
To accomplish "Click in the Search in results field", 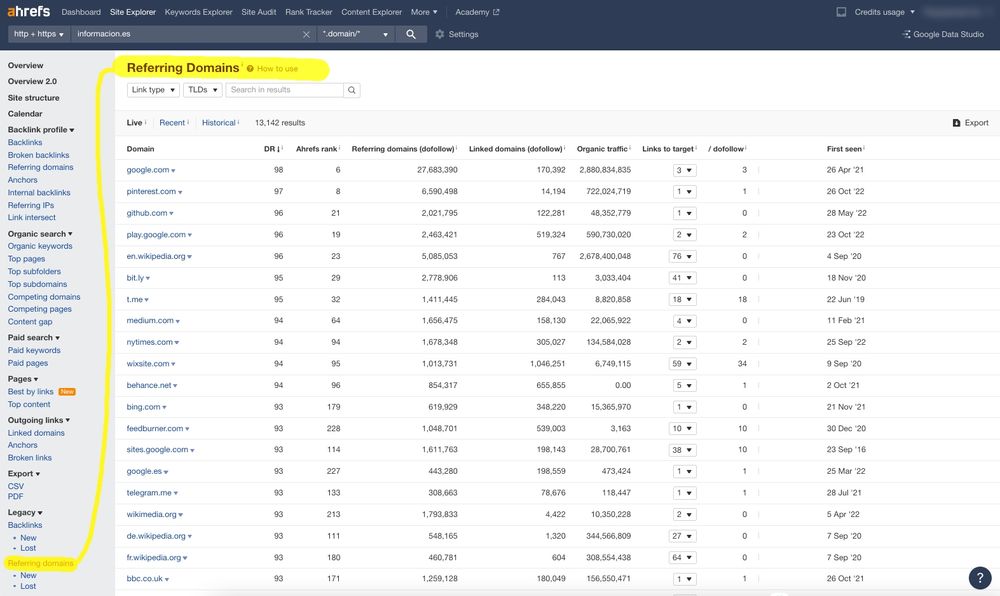I will [x=284, y=90].
